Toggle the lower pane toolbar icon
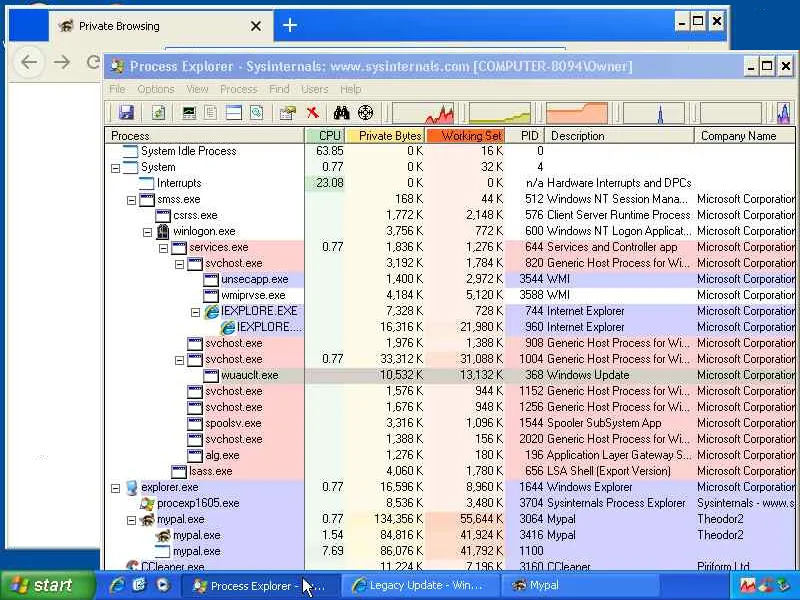Screen dimensions: 800x600 coord(234,112)
